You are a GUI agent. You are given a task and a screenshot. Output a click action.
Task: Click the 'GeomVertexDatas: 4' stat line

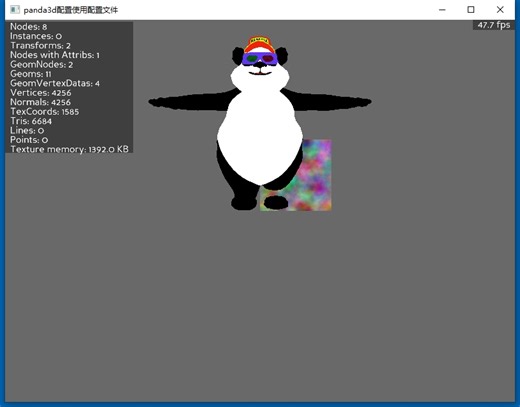(x=55, y=83)
